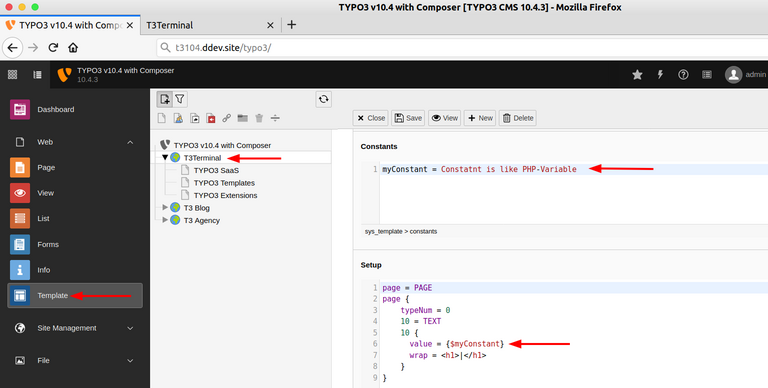
Task: Click the Close button
Action: [370, 118]
